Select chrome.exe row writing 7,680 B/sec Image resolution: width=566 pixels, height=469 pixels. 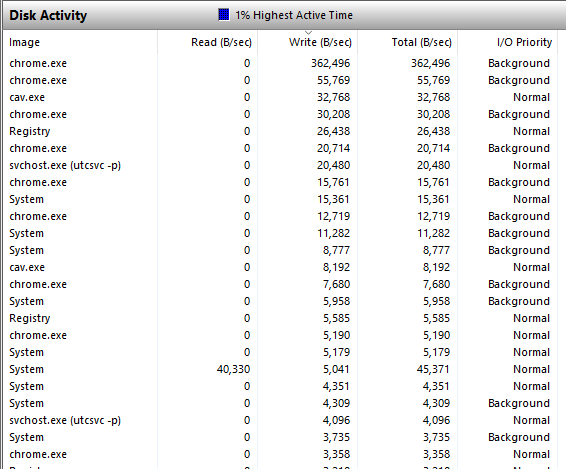pyautogui.click(x=280, y=284)
